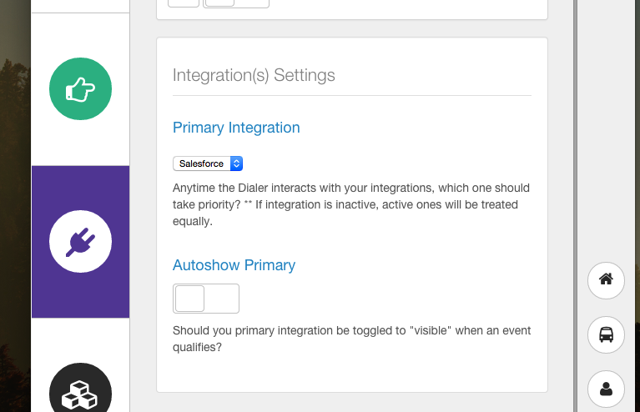Screen dimensions: 640x412
Task: Open the Primary Integration Salesforce dropdown
Action: pos(208,163)
